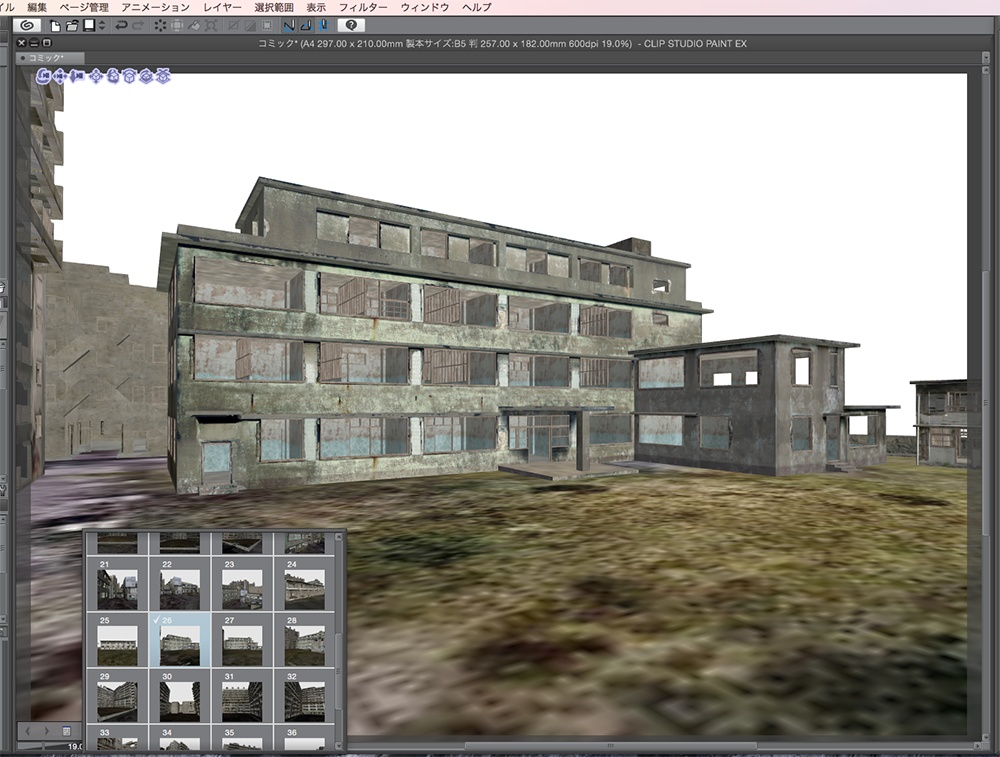The height and width of the screenshot is (757, 1000).
Task: Toggle Snap to Grid
Action: coord(323,26)
